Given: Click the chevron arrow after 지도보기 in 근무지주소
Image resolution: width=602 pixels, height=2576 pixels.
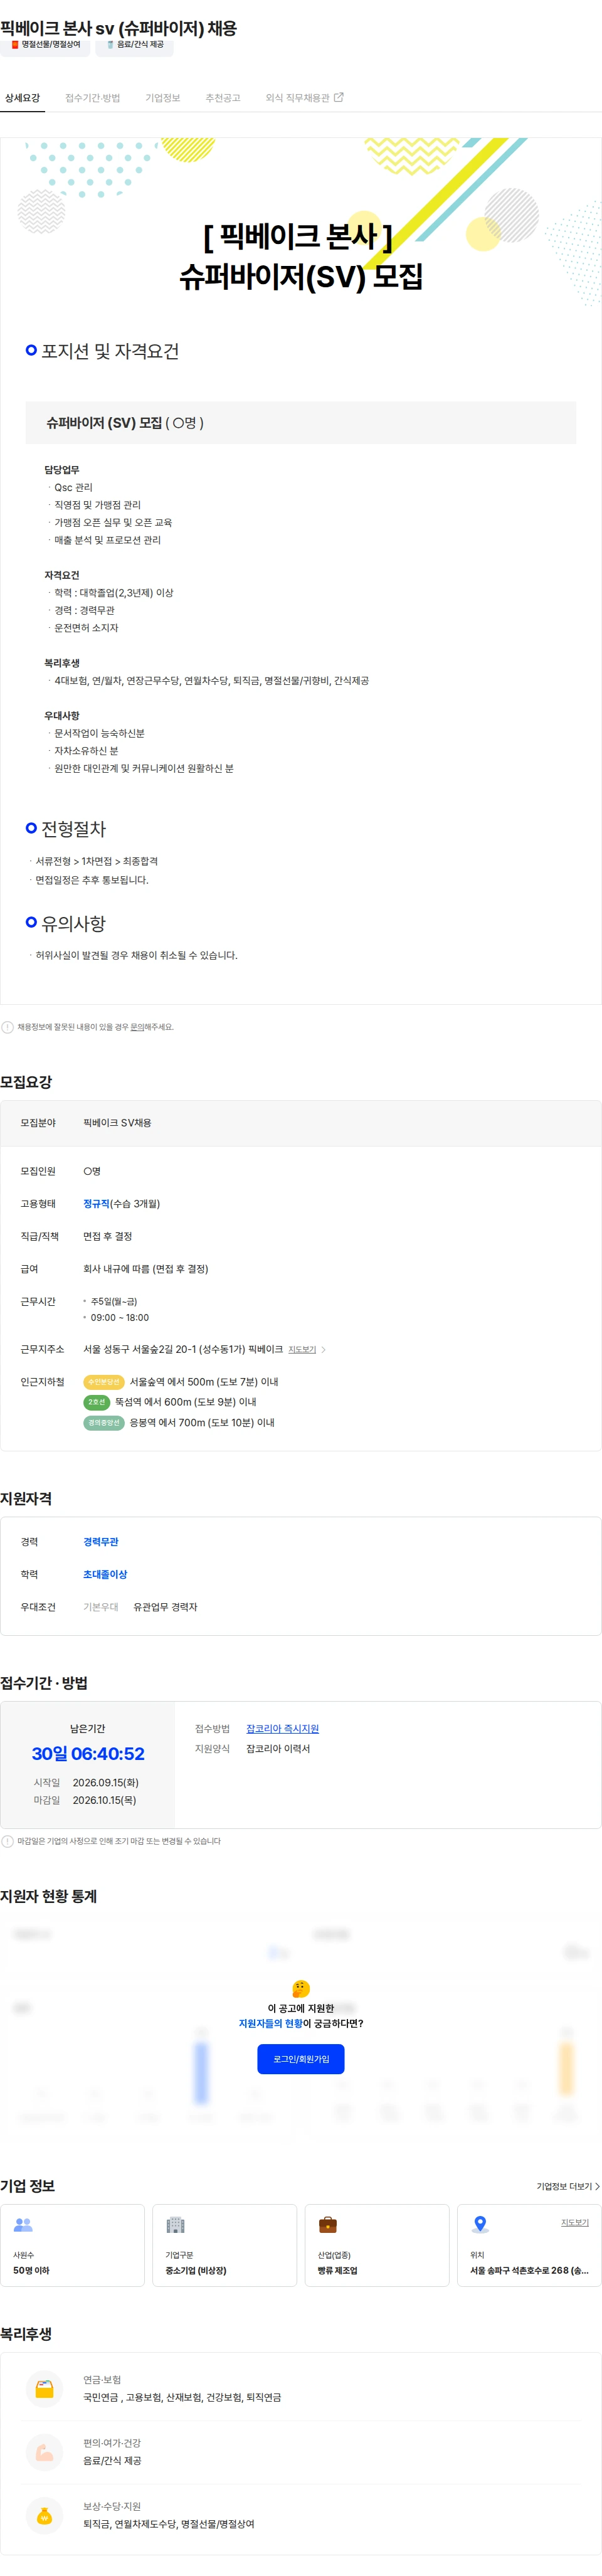Looking at the screenshot, I should 323,1350.
